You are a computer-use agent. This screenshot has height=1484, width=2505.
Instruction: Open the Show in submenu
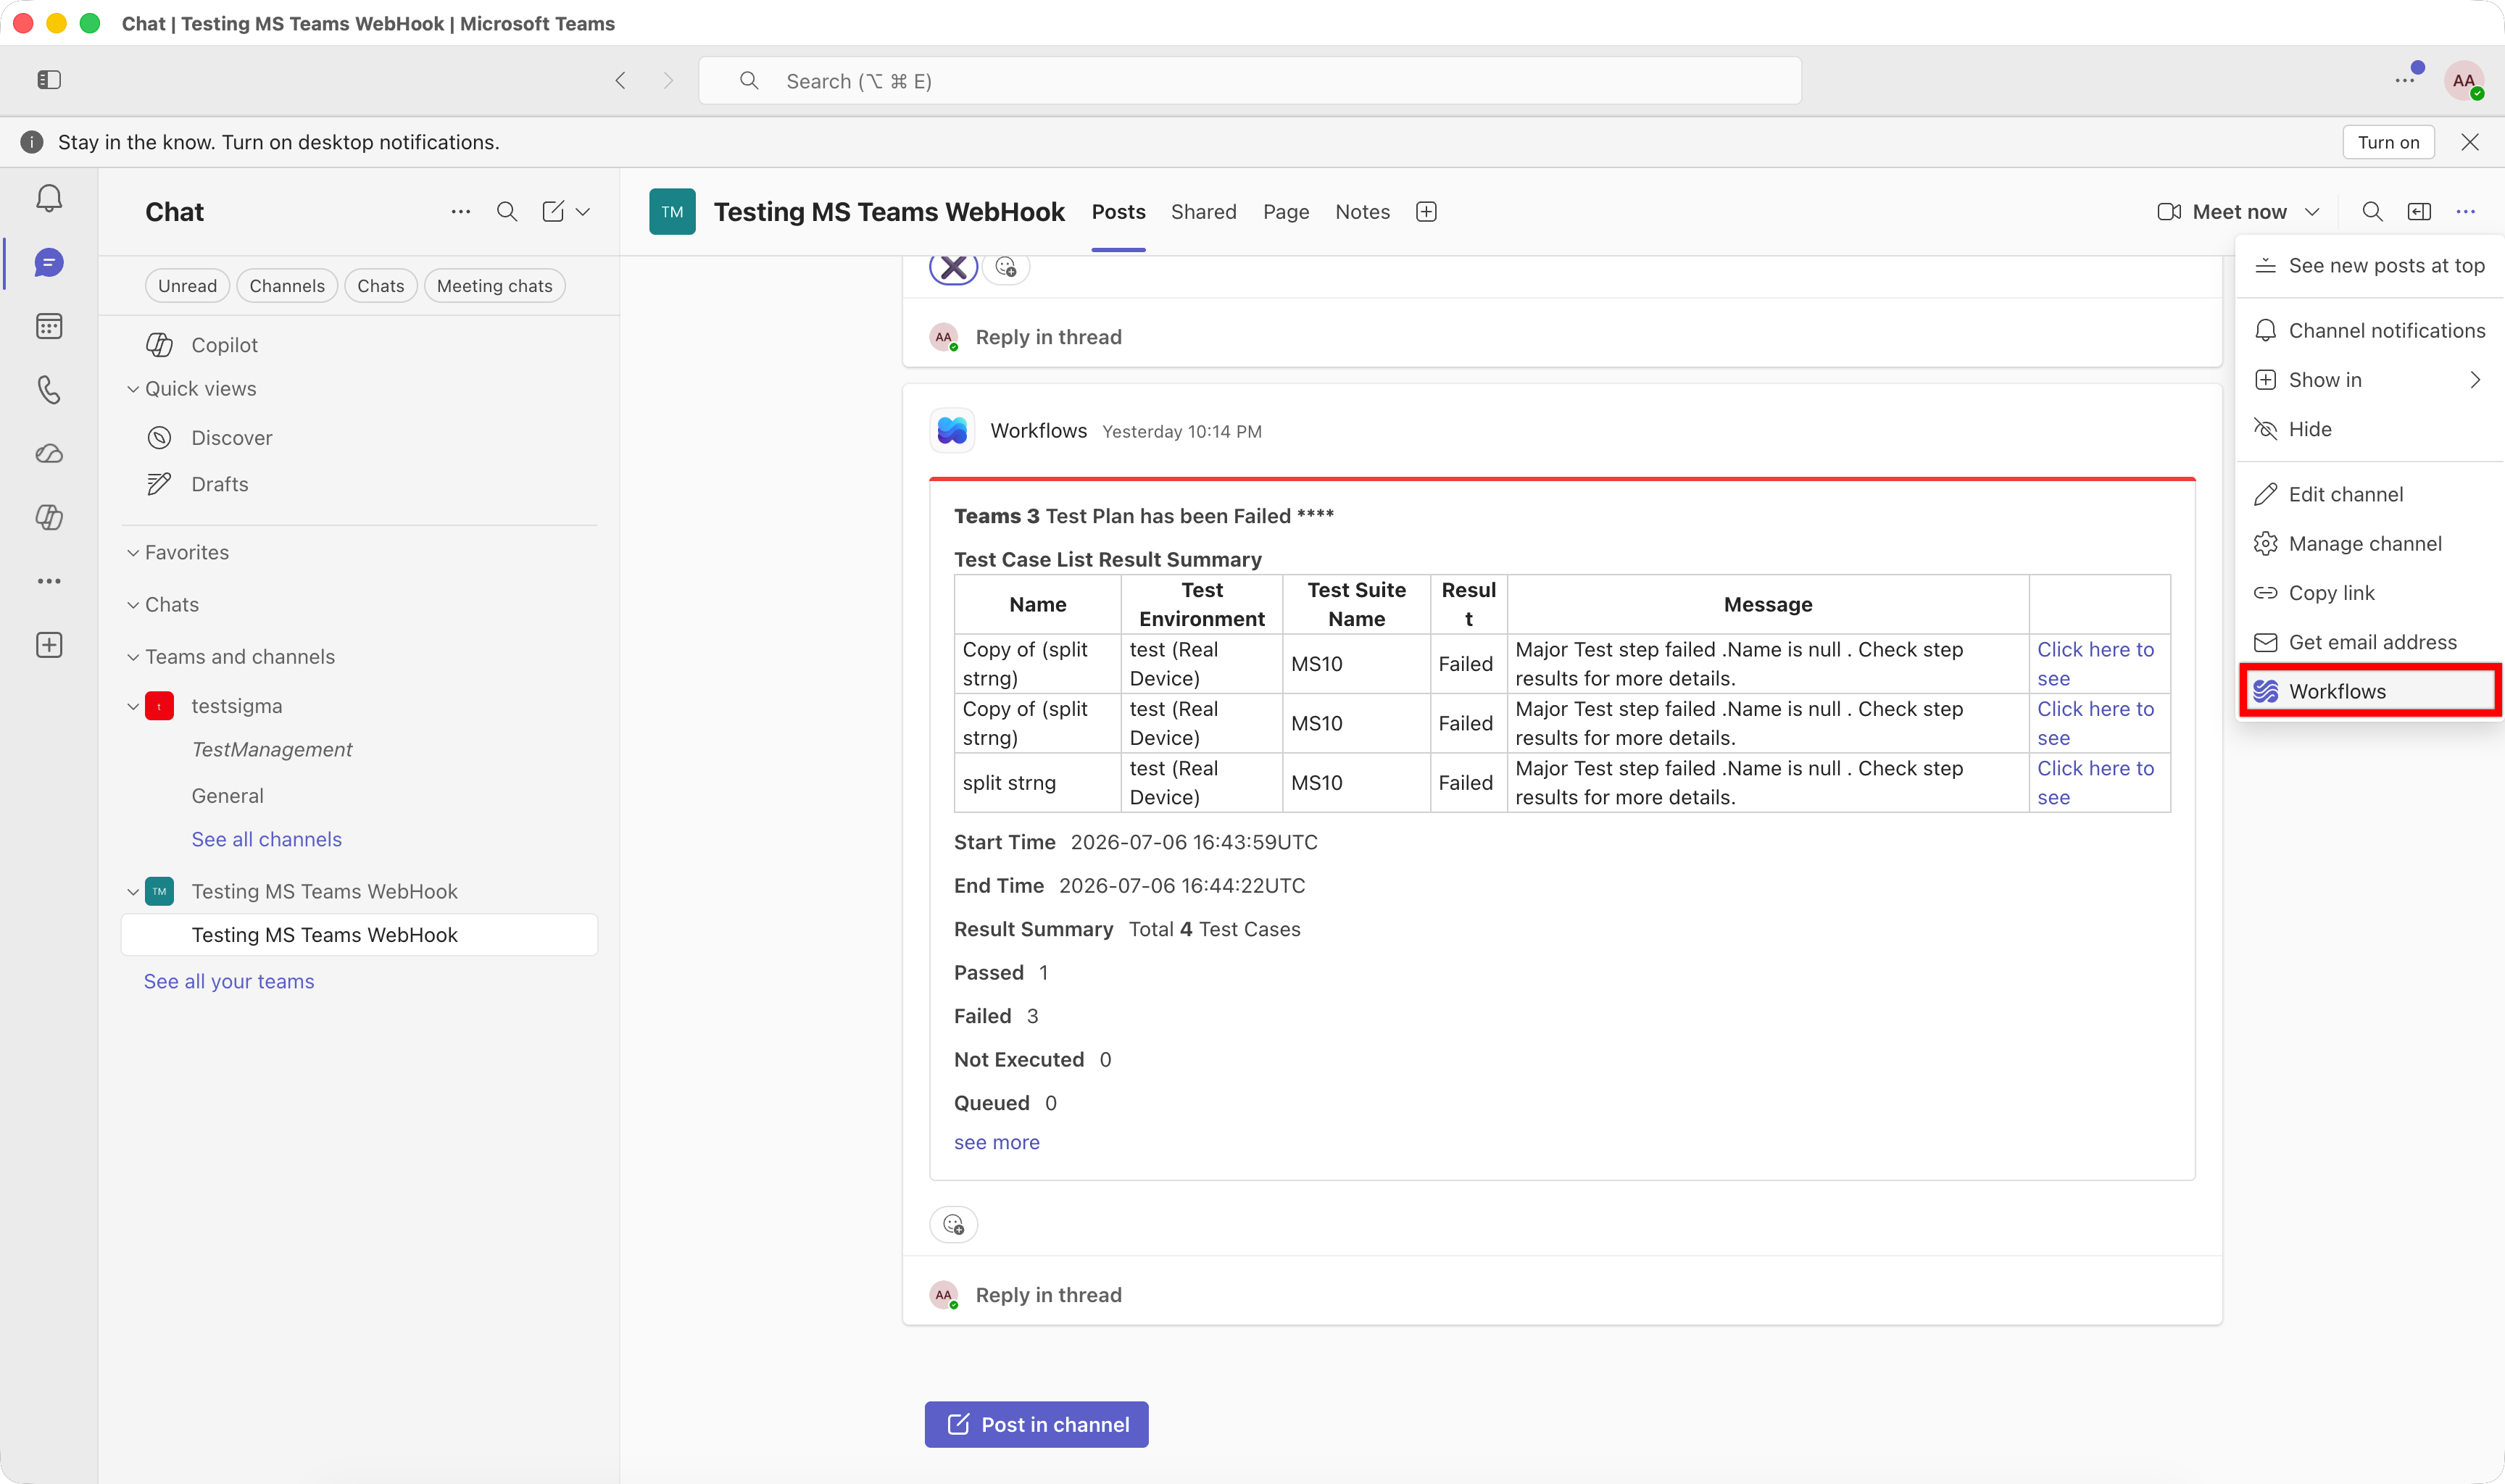click(x=2368, y=380)
